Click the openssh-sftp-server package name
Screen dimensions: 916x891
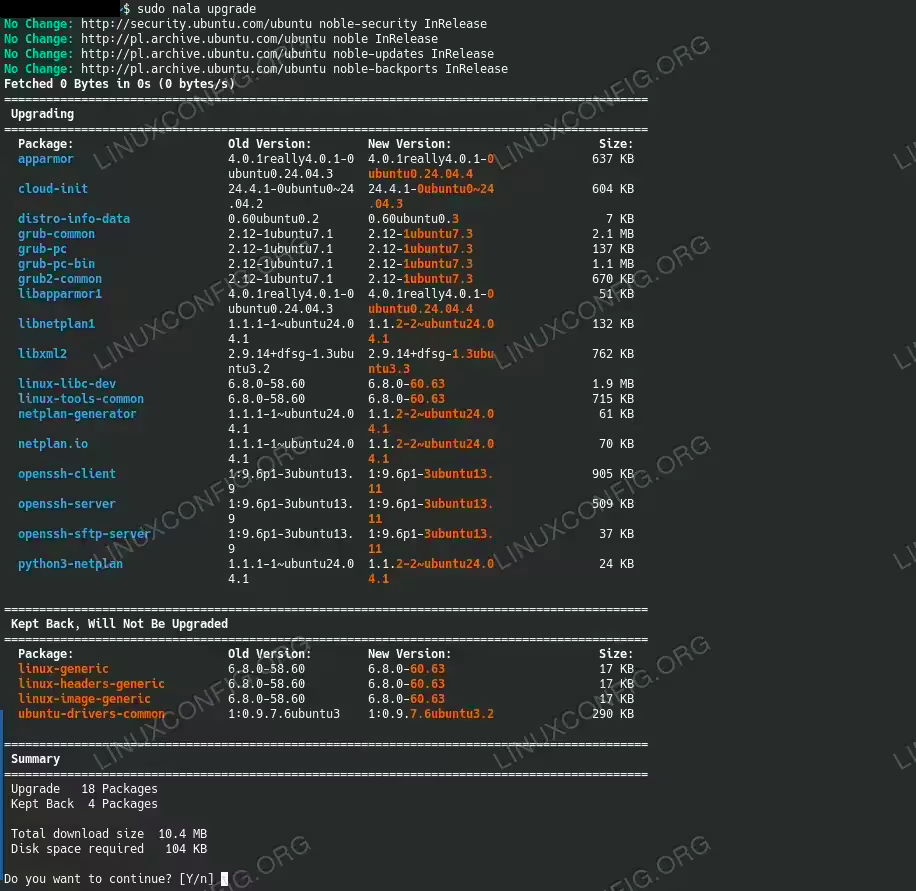[x=84, y=533]
